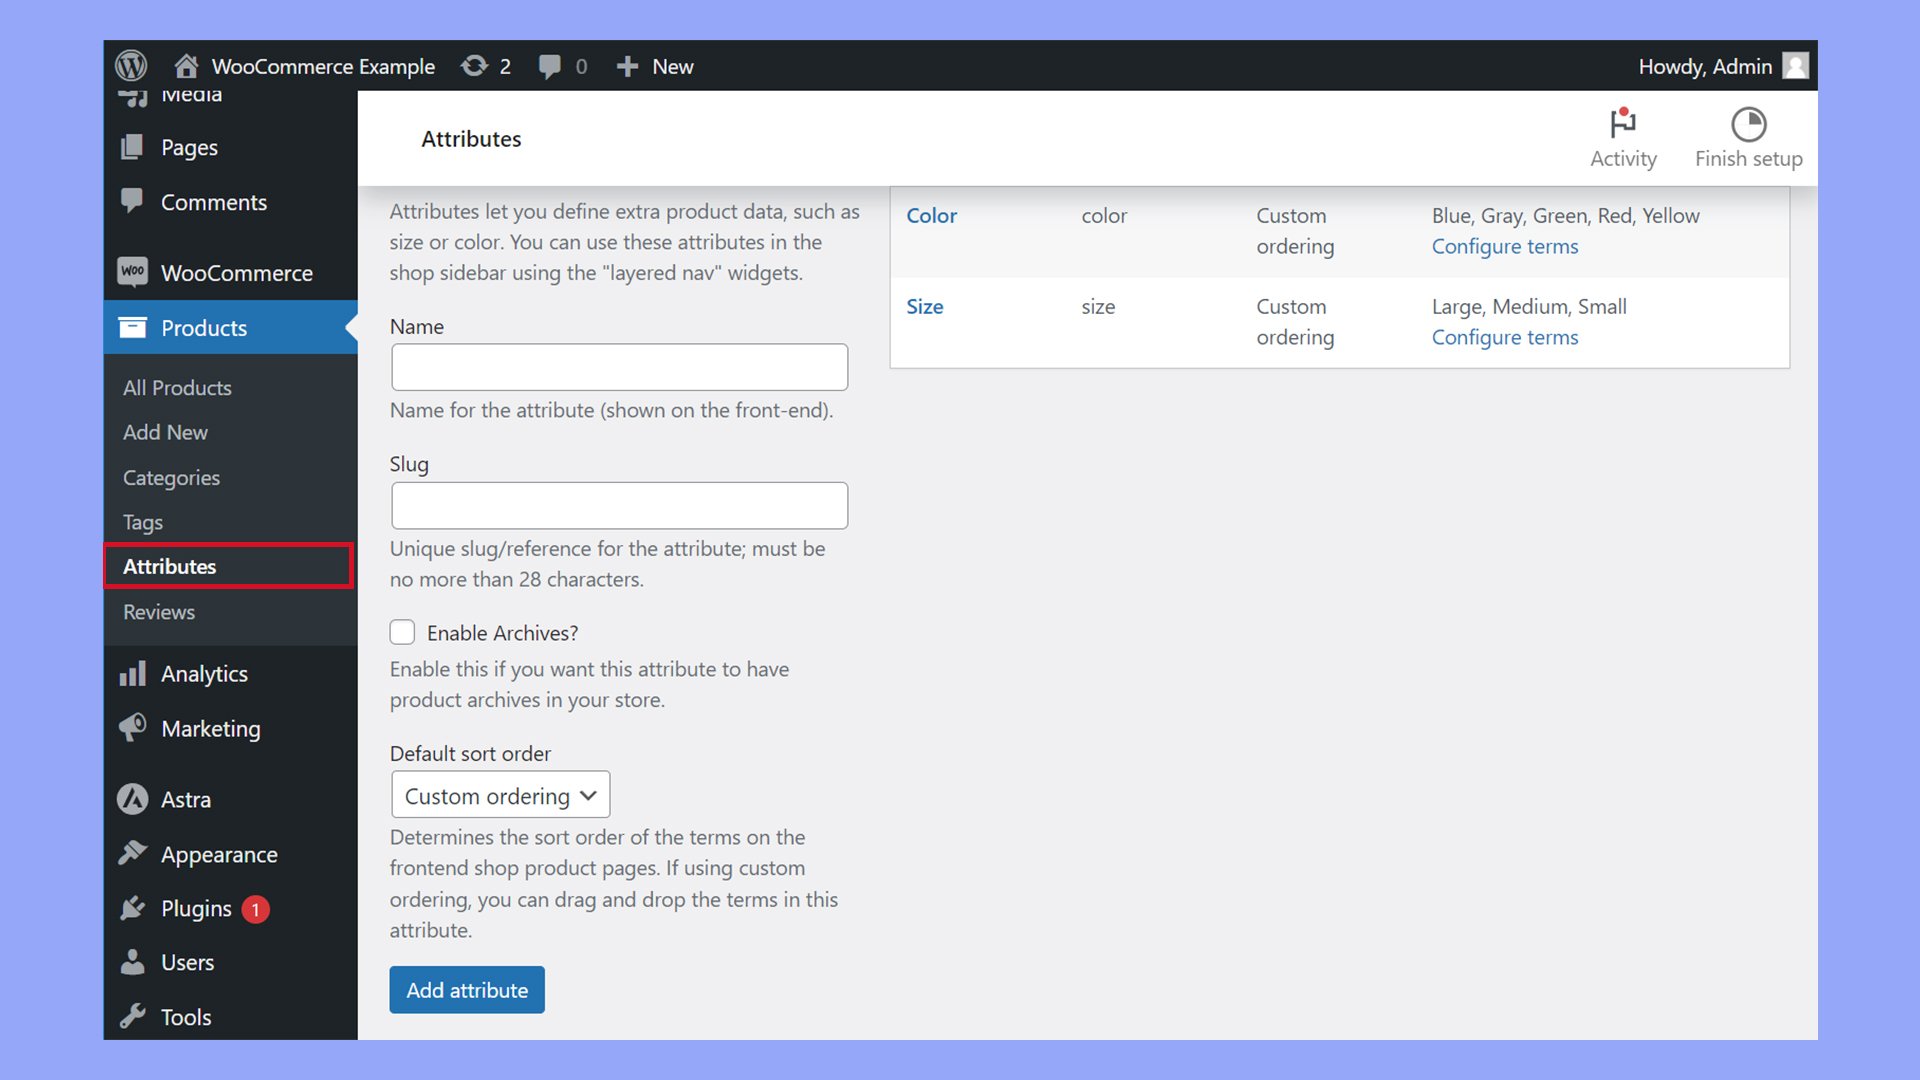Viewport: 1920px width, 1080px height.
Task: Click the WooCommerce menu icon
Action: point(132,273)
